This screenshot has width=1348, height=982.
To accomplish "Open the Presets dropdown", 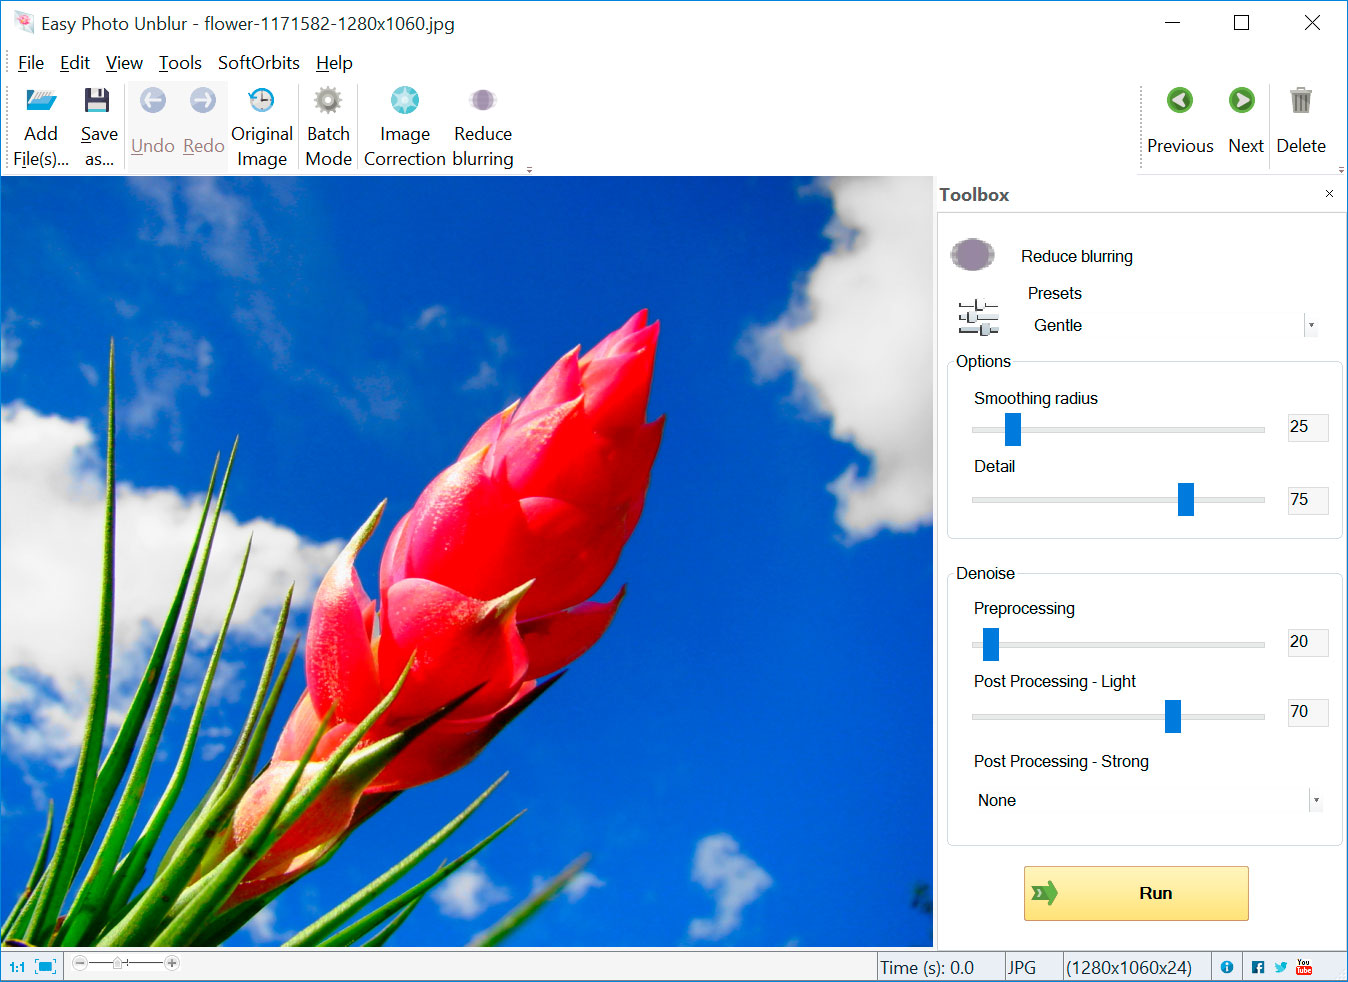I will click(1310, 325).
